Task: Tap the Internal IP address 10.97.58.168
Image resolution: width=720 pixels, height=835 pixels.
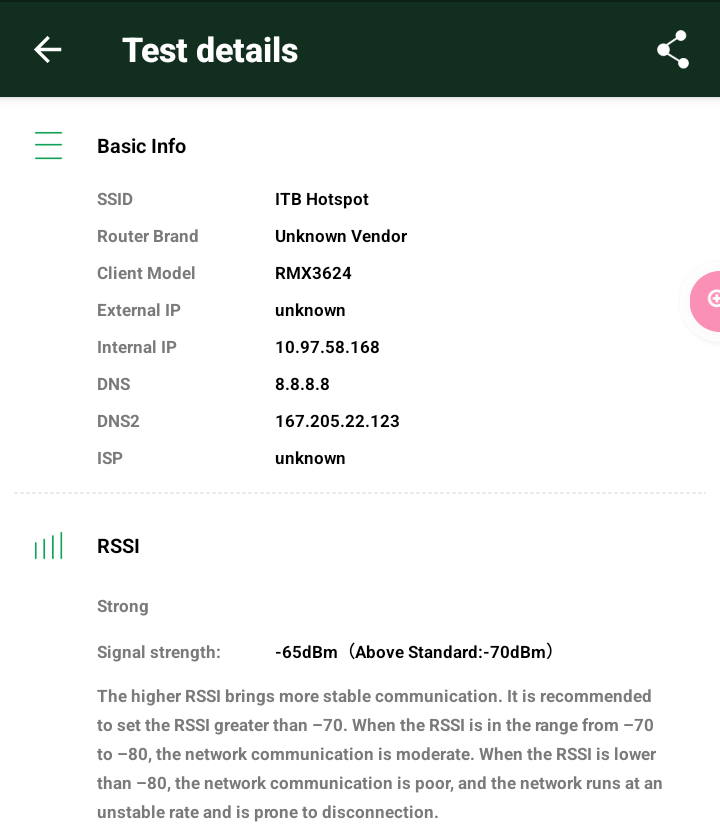Action: 327,347
